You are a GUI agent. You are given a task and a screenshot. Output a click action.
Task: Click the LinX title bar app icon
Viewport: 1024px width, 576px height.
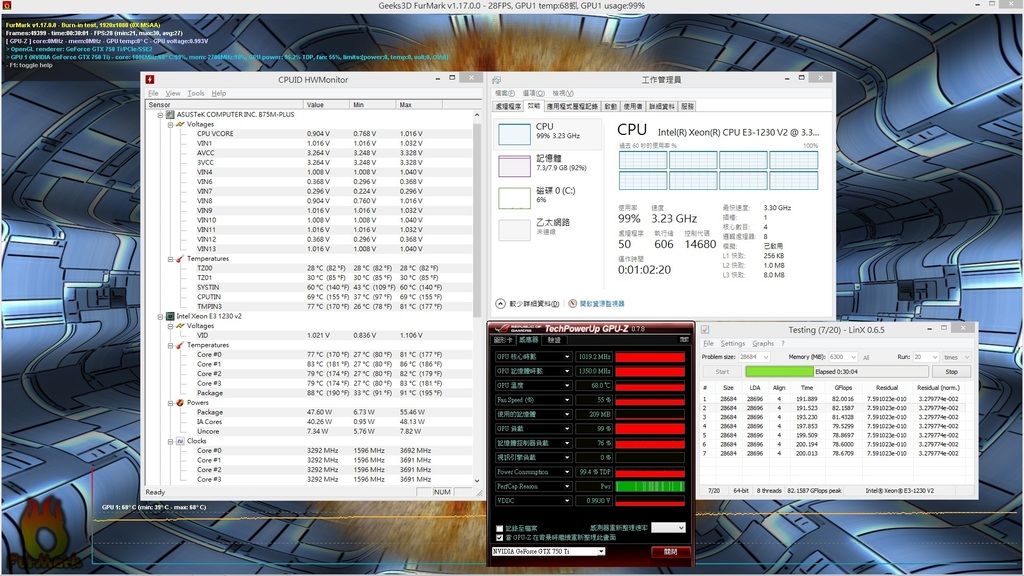(x=705, y=330)
